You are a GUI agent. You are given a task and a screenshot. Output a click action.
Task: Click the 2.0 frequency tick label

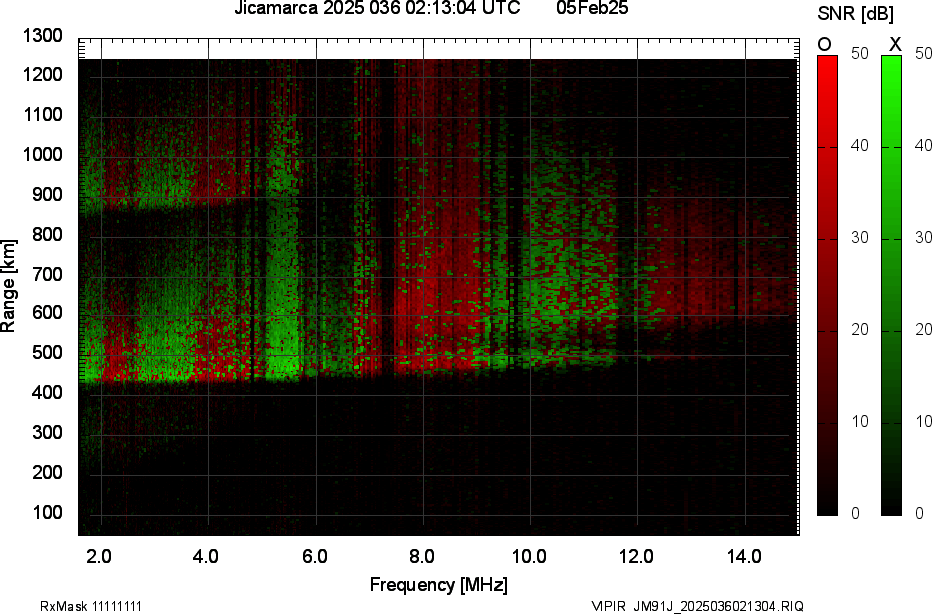tap(99, 557)
